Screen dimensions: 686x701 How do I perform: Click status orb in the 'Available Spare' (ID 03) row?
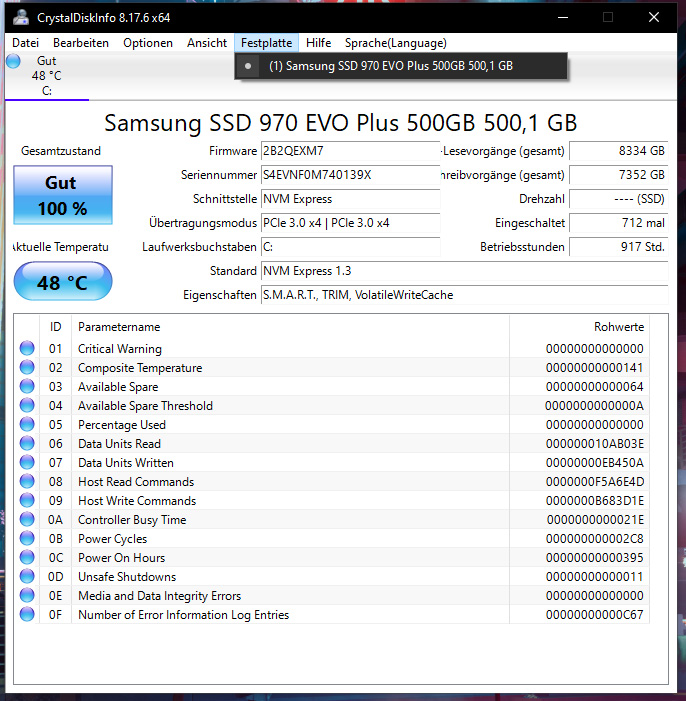[x=27, y=386]
